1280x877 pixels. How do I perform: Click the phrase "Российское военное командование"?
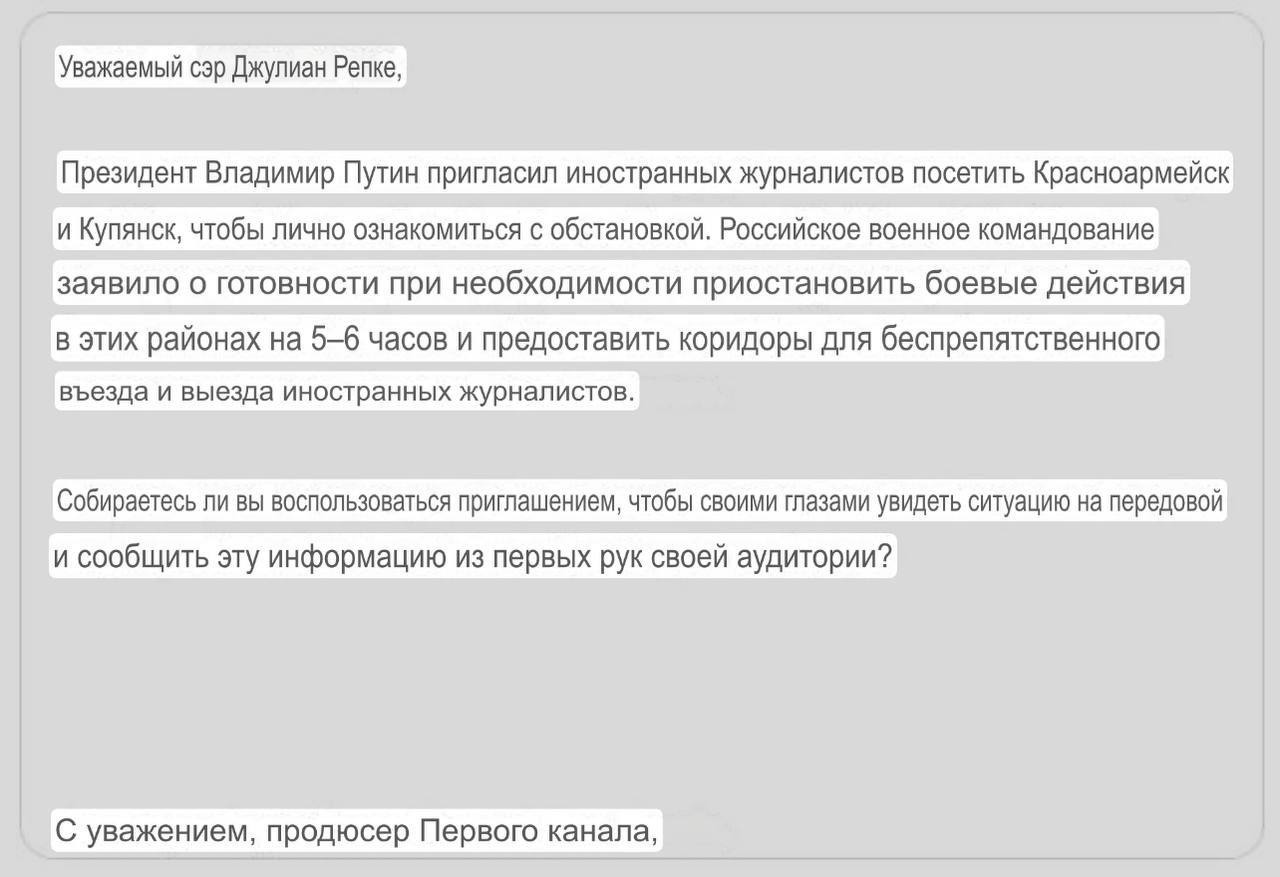click(x=937, y=230)
